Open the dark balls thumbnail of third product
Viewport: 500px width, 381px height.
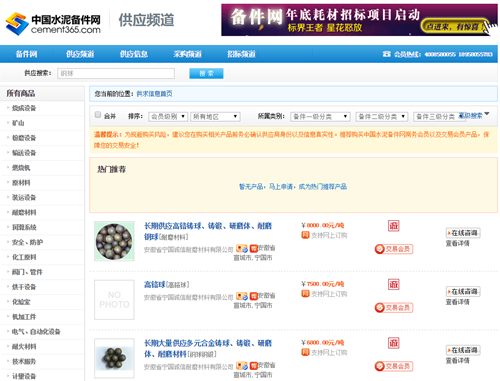point(114,358)
